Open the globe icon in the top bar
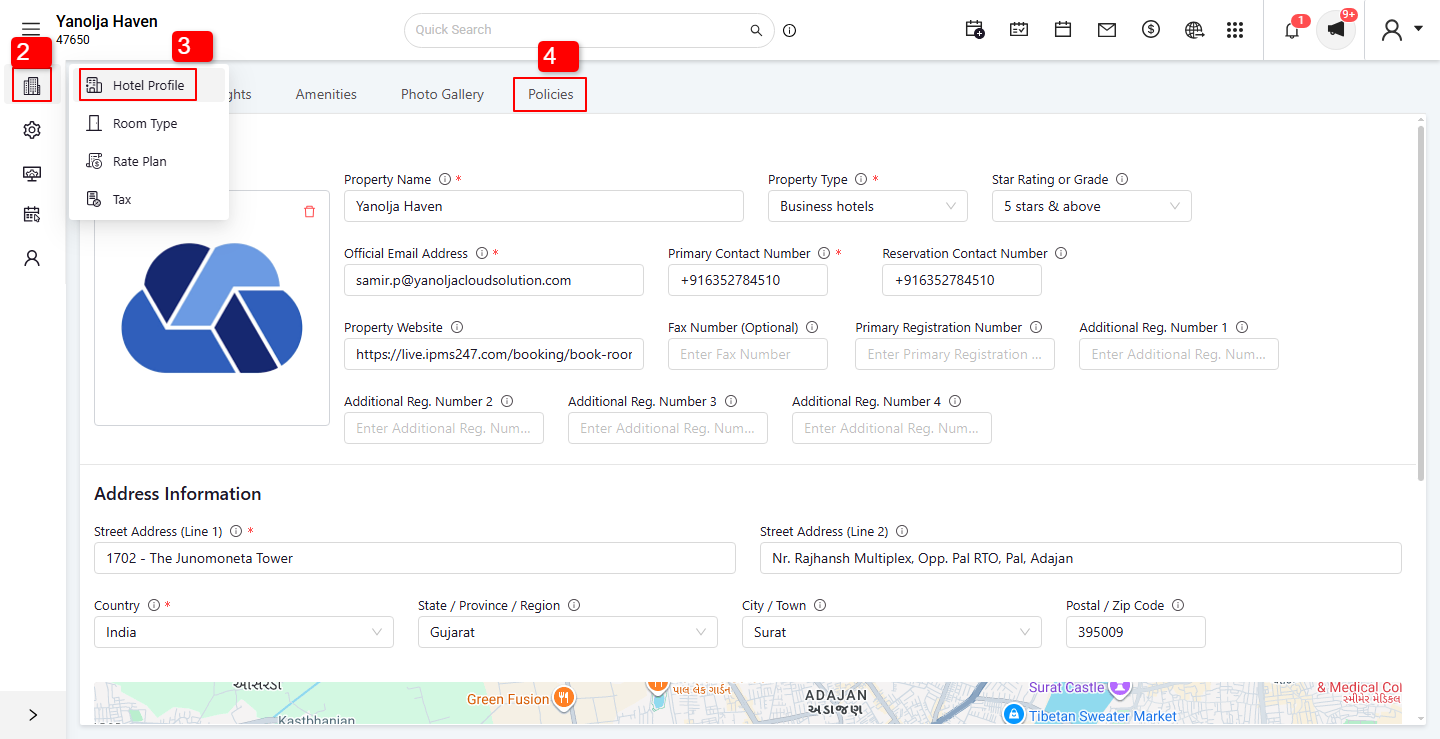Image resolution: width=1440 pixels, height=739 pixels. point(1194,30)
